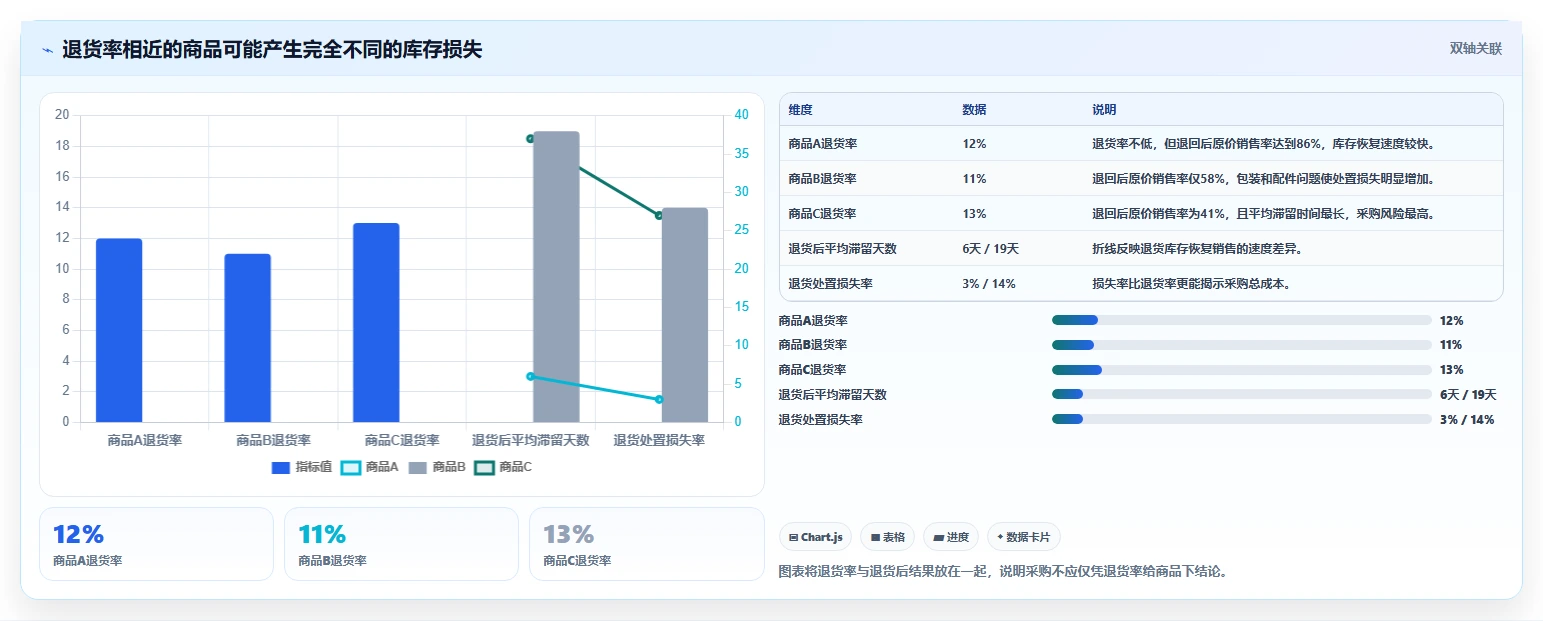Click the 数据卡片 tag chip
The image size is (1543, 621).
pos(1024,537)
